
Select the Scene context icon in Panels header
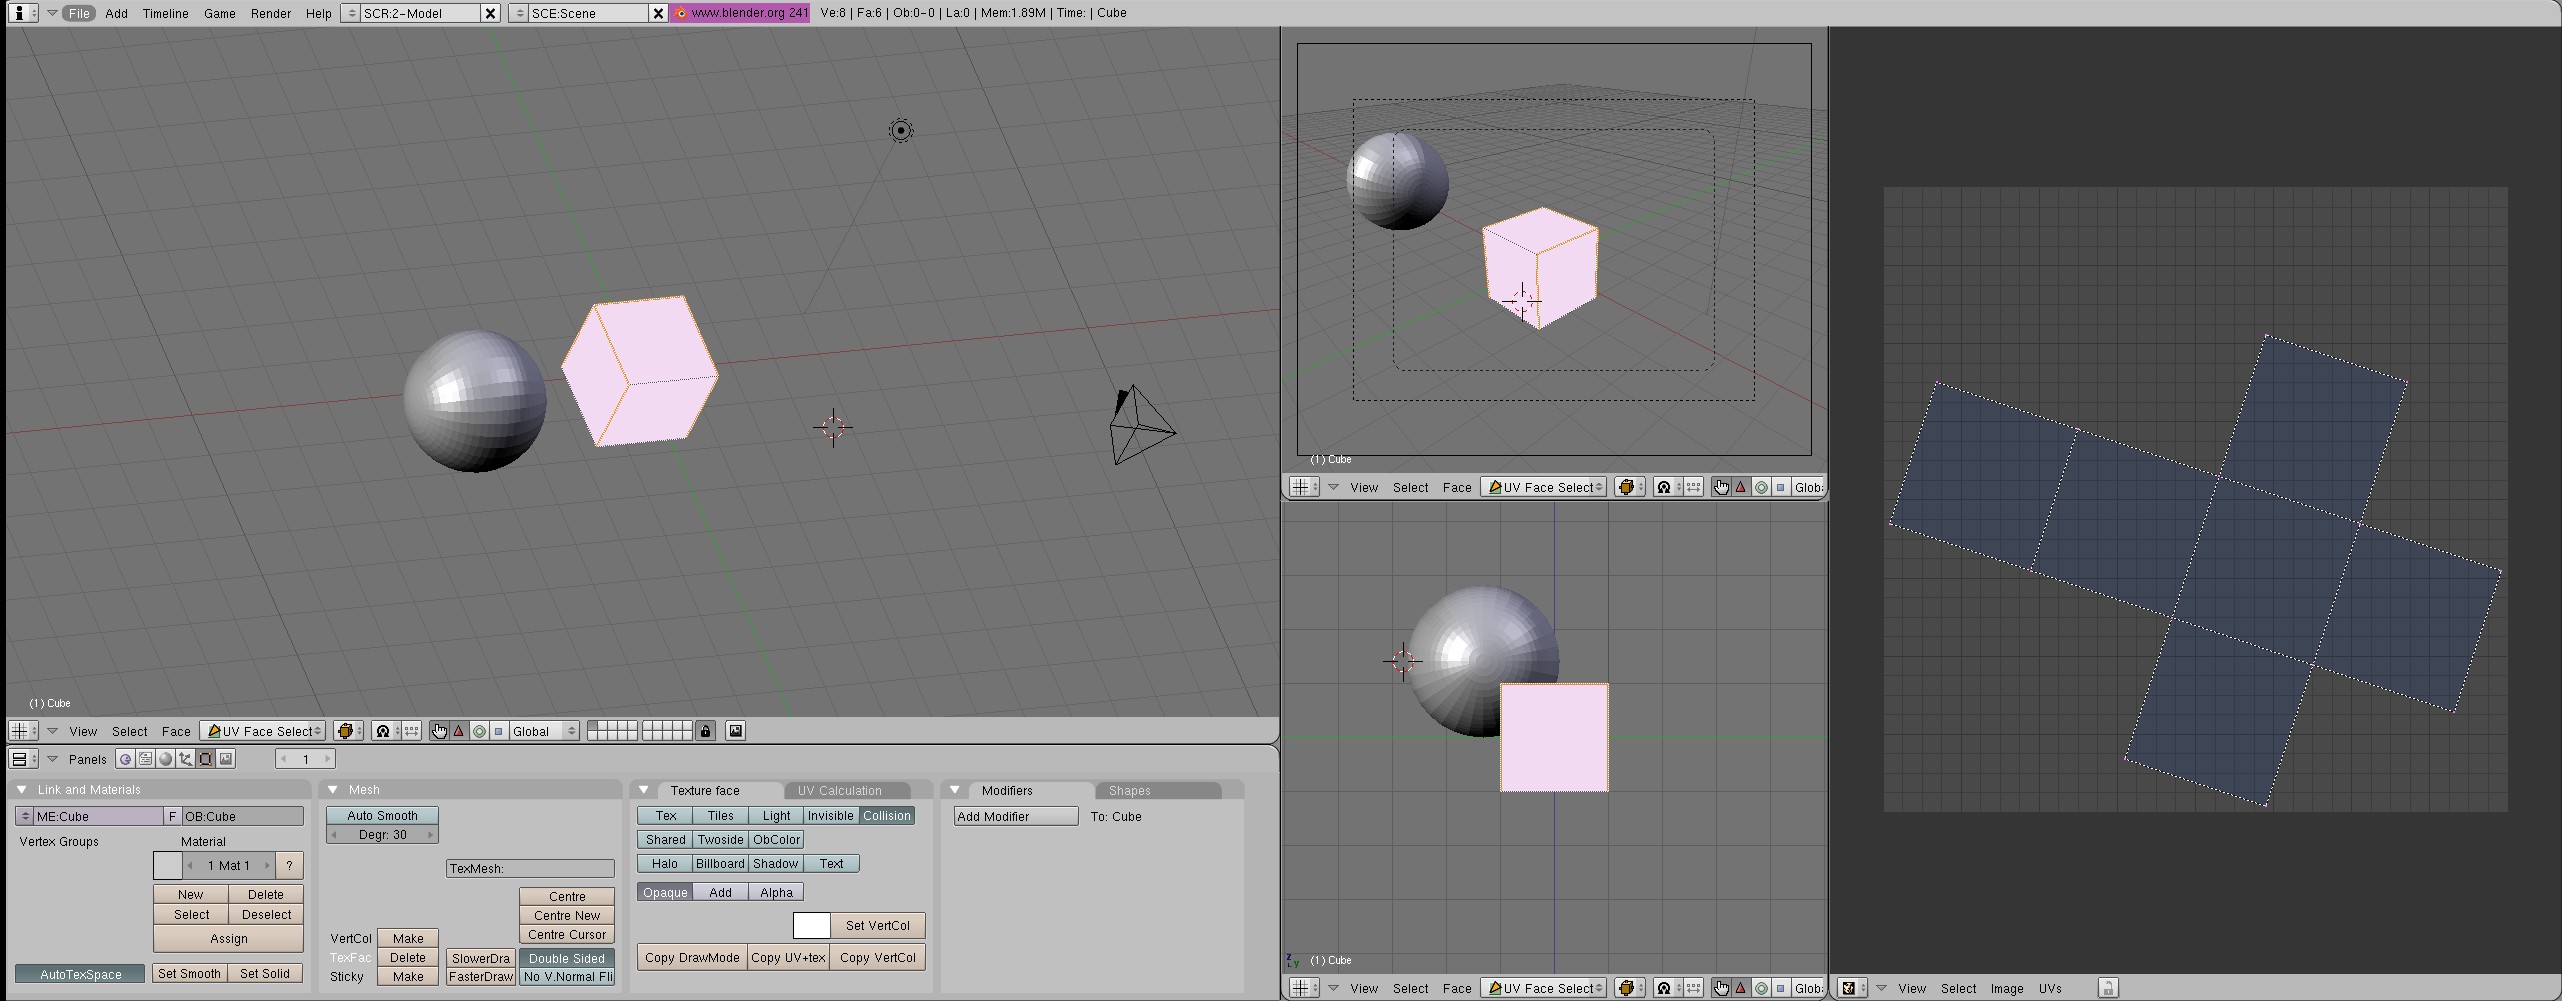coord(226,759)
